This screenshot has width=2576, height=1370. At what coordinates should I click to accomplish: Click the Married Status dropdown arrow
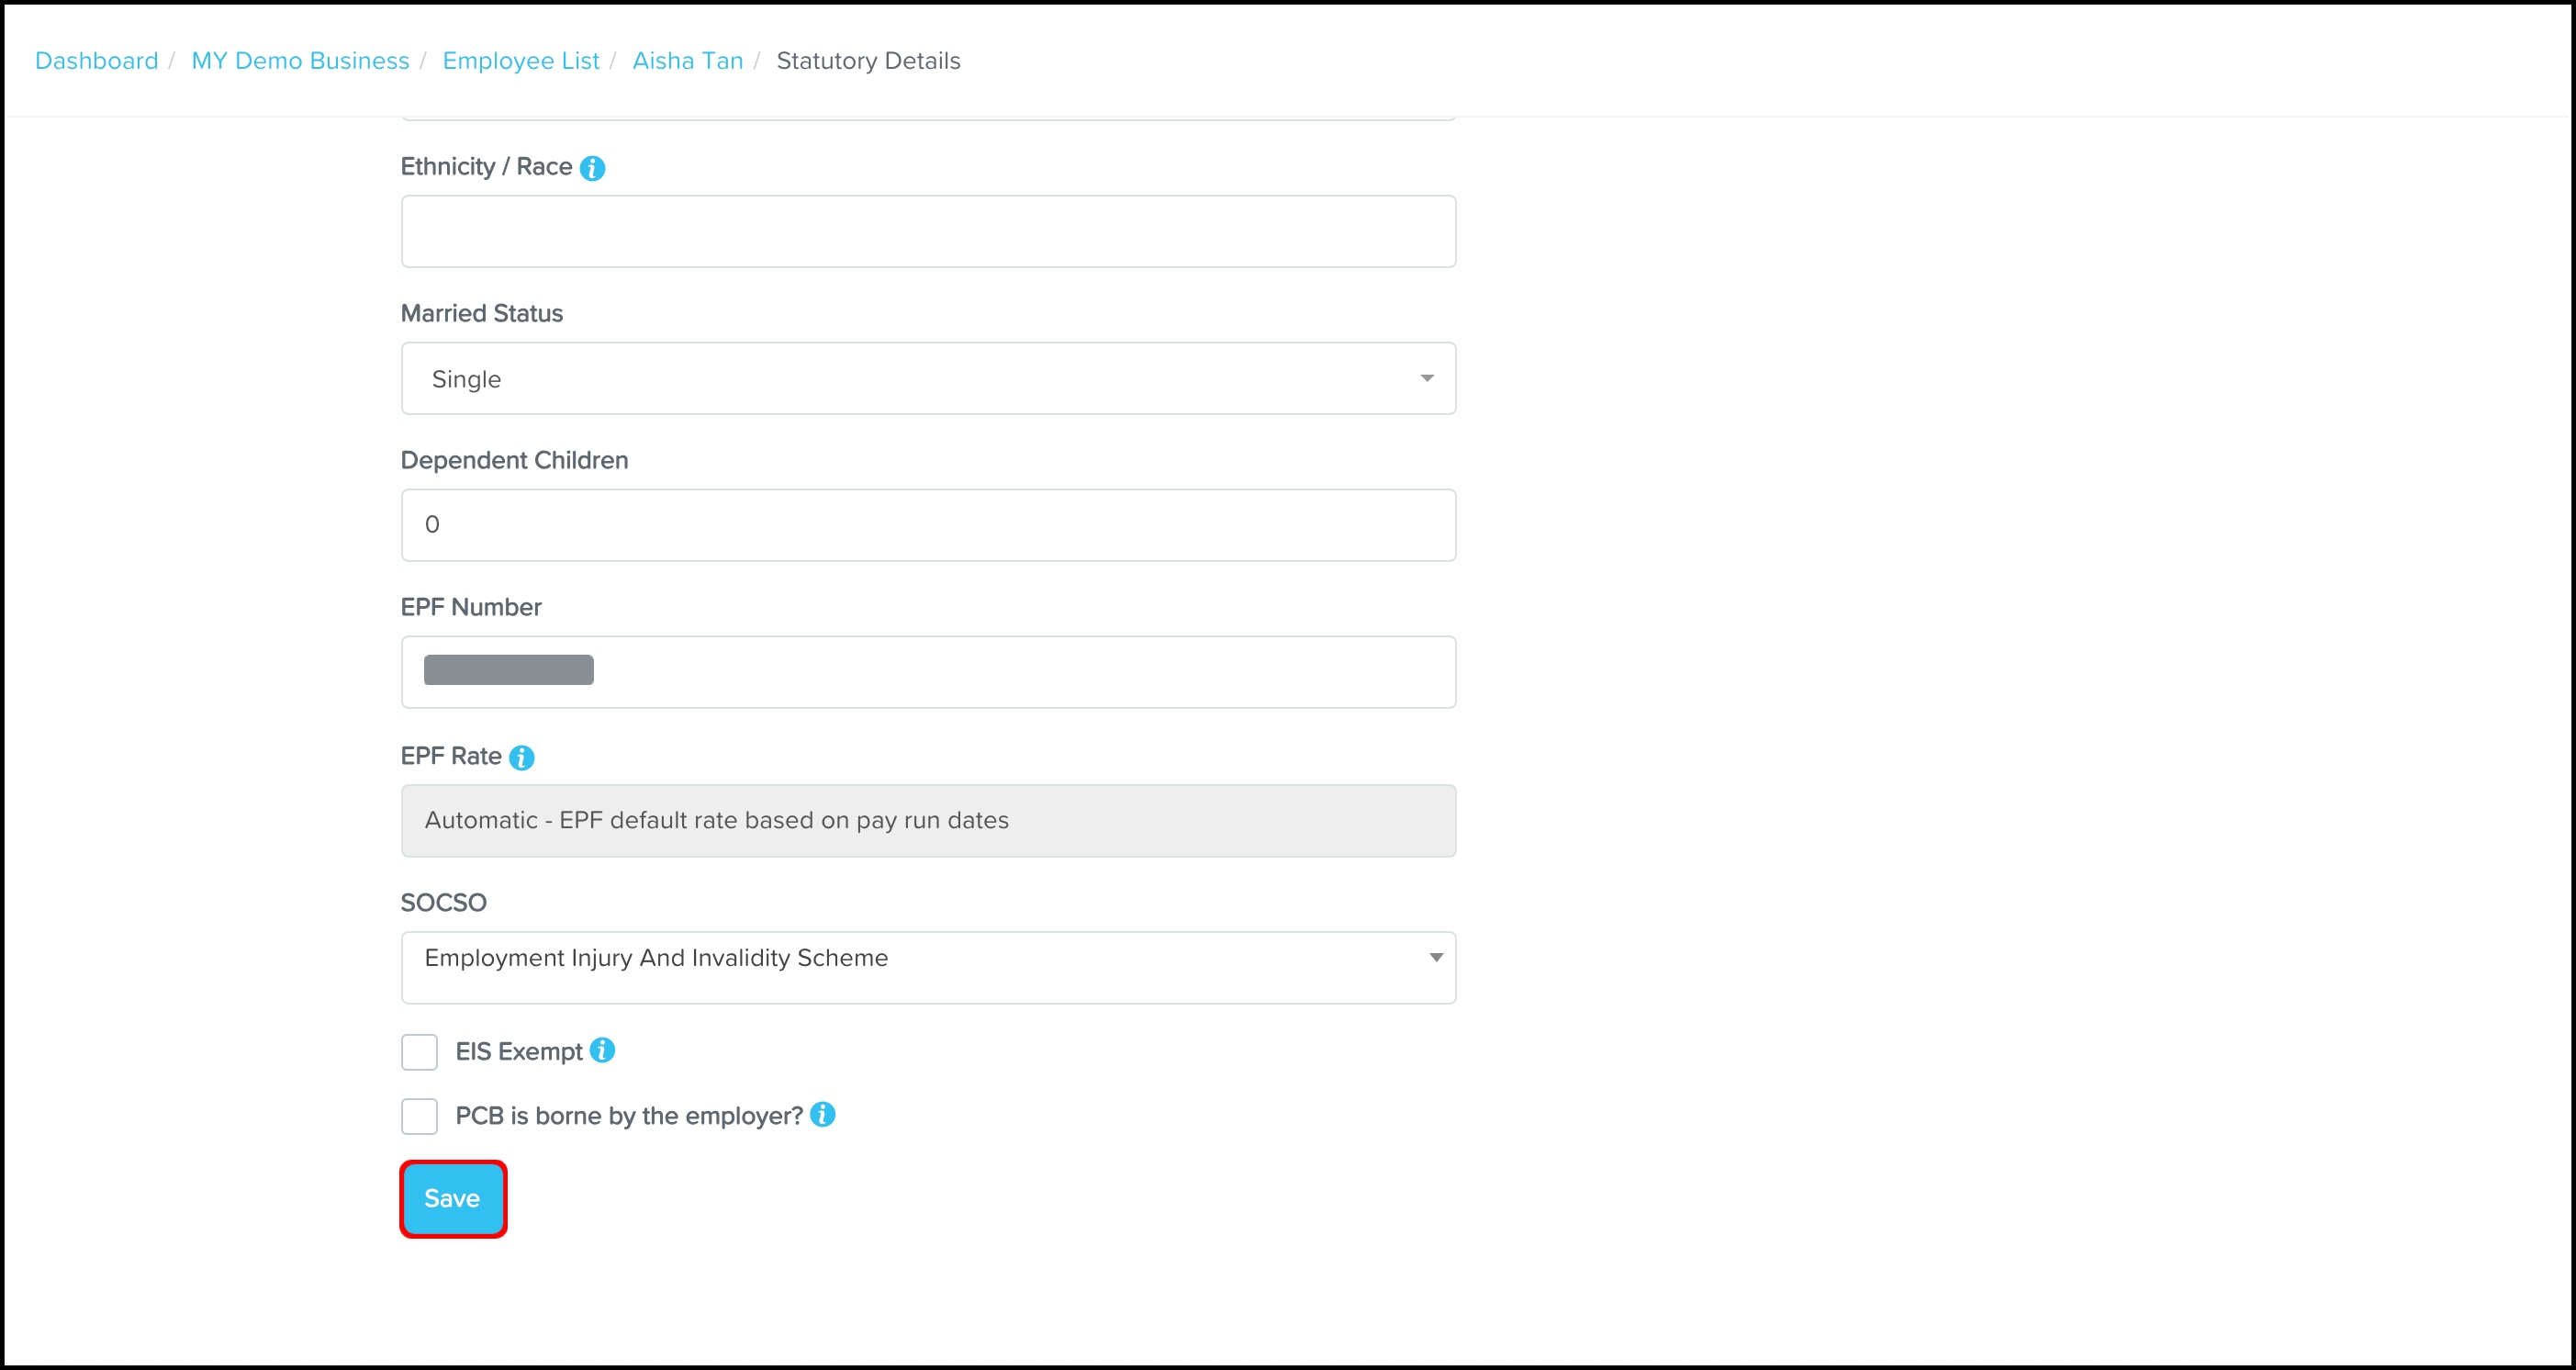point(1427,378)
